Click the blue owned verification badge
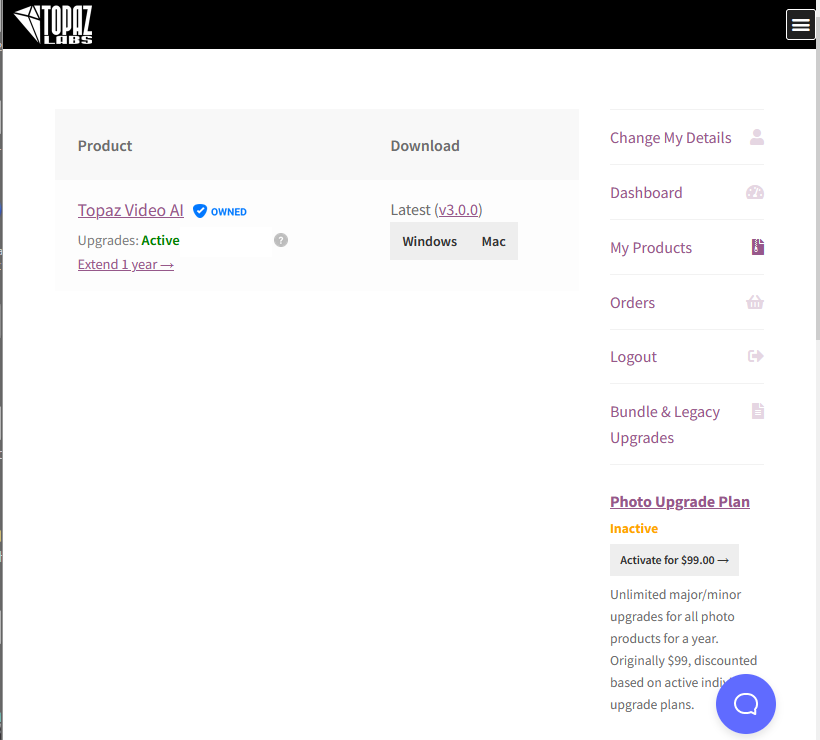Image resolution: width=820 pixels, height=740 pixels. coord(200,211)
